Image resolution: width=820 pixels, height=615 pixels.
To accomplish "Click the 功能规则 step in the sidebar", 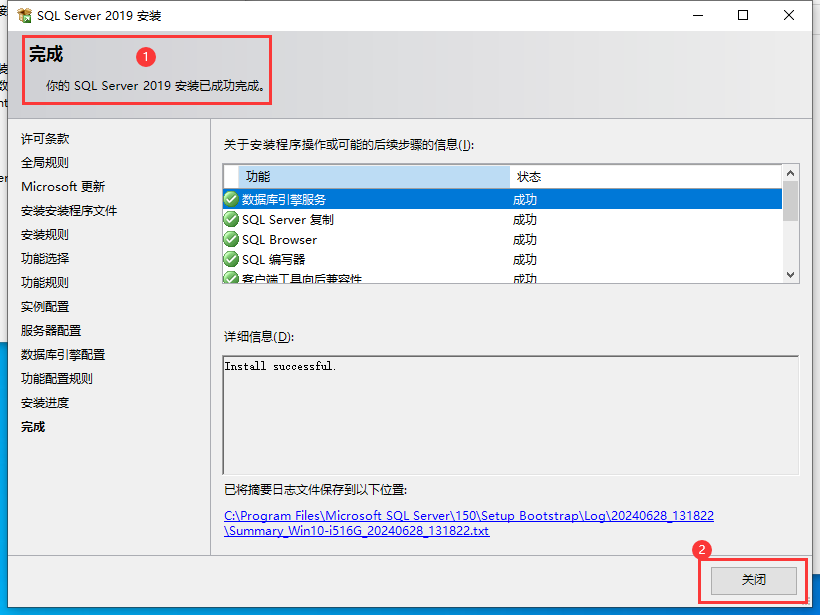I will [x=45, y=282].
